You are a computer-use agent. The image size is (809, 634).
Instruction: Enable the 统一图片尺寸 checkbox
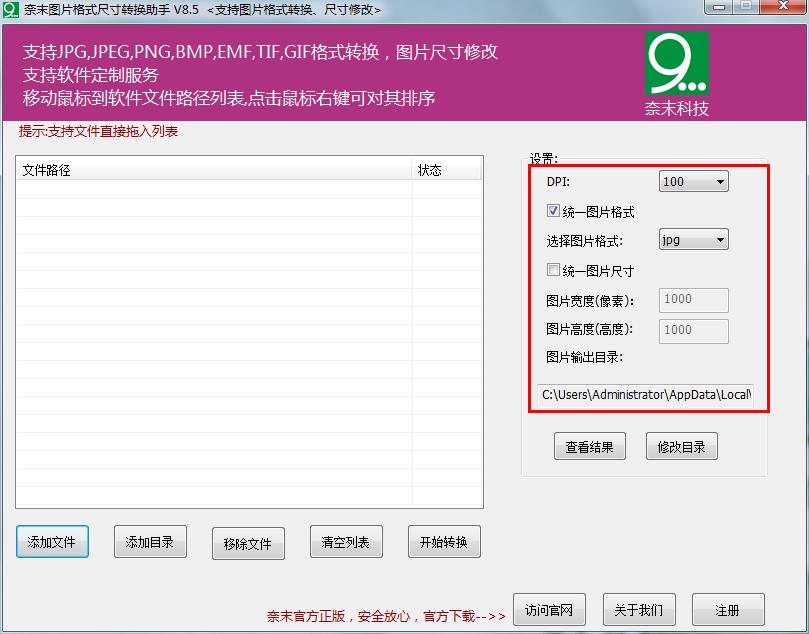(553, 270)
